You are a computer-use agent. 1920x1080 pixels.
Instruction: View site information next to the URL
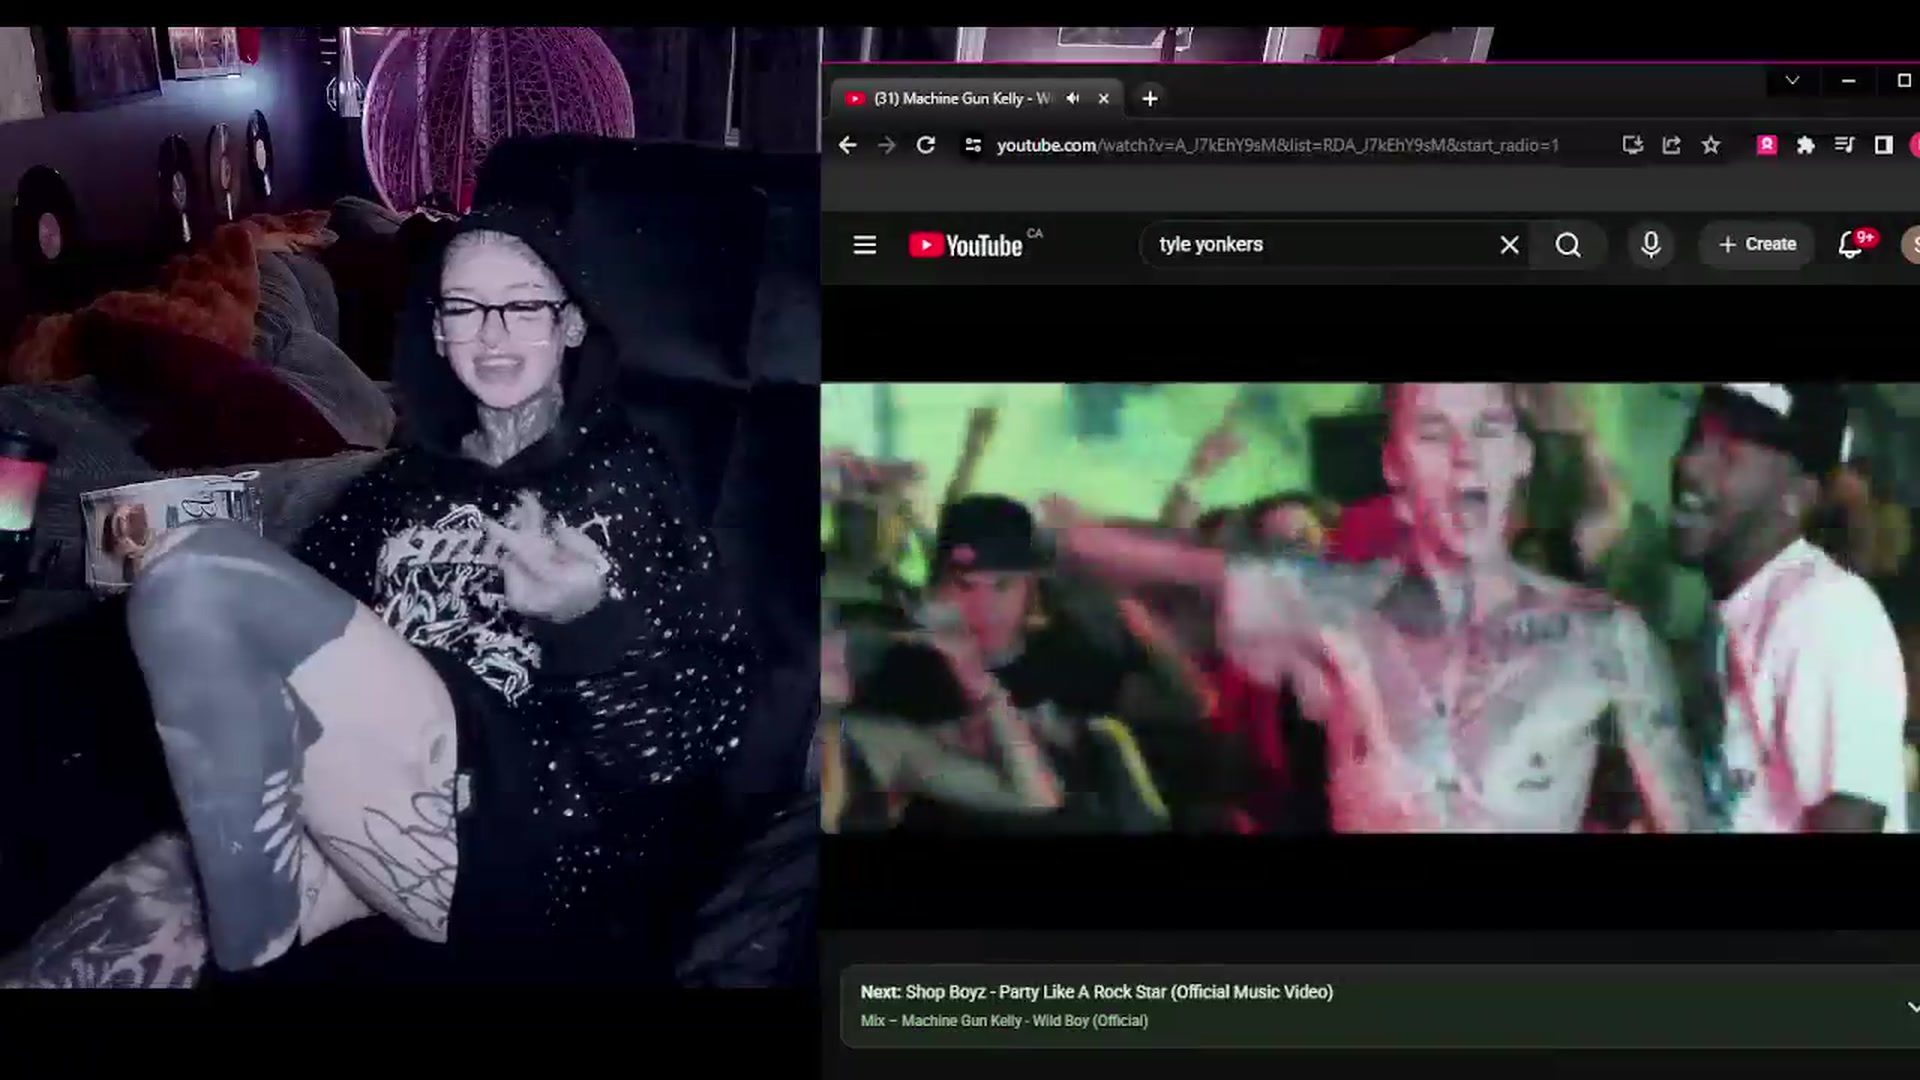pos(972,145)
